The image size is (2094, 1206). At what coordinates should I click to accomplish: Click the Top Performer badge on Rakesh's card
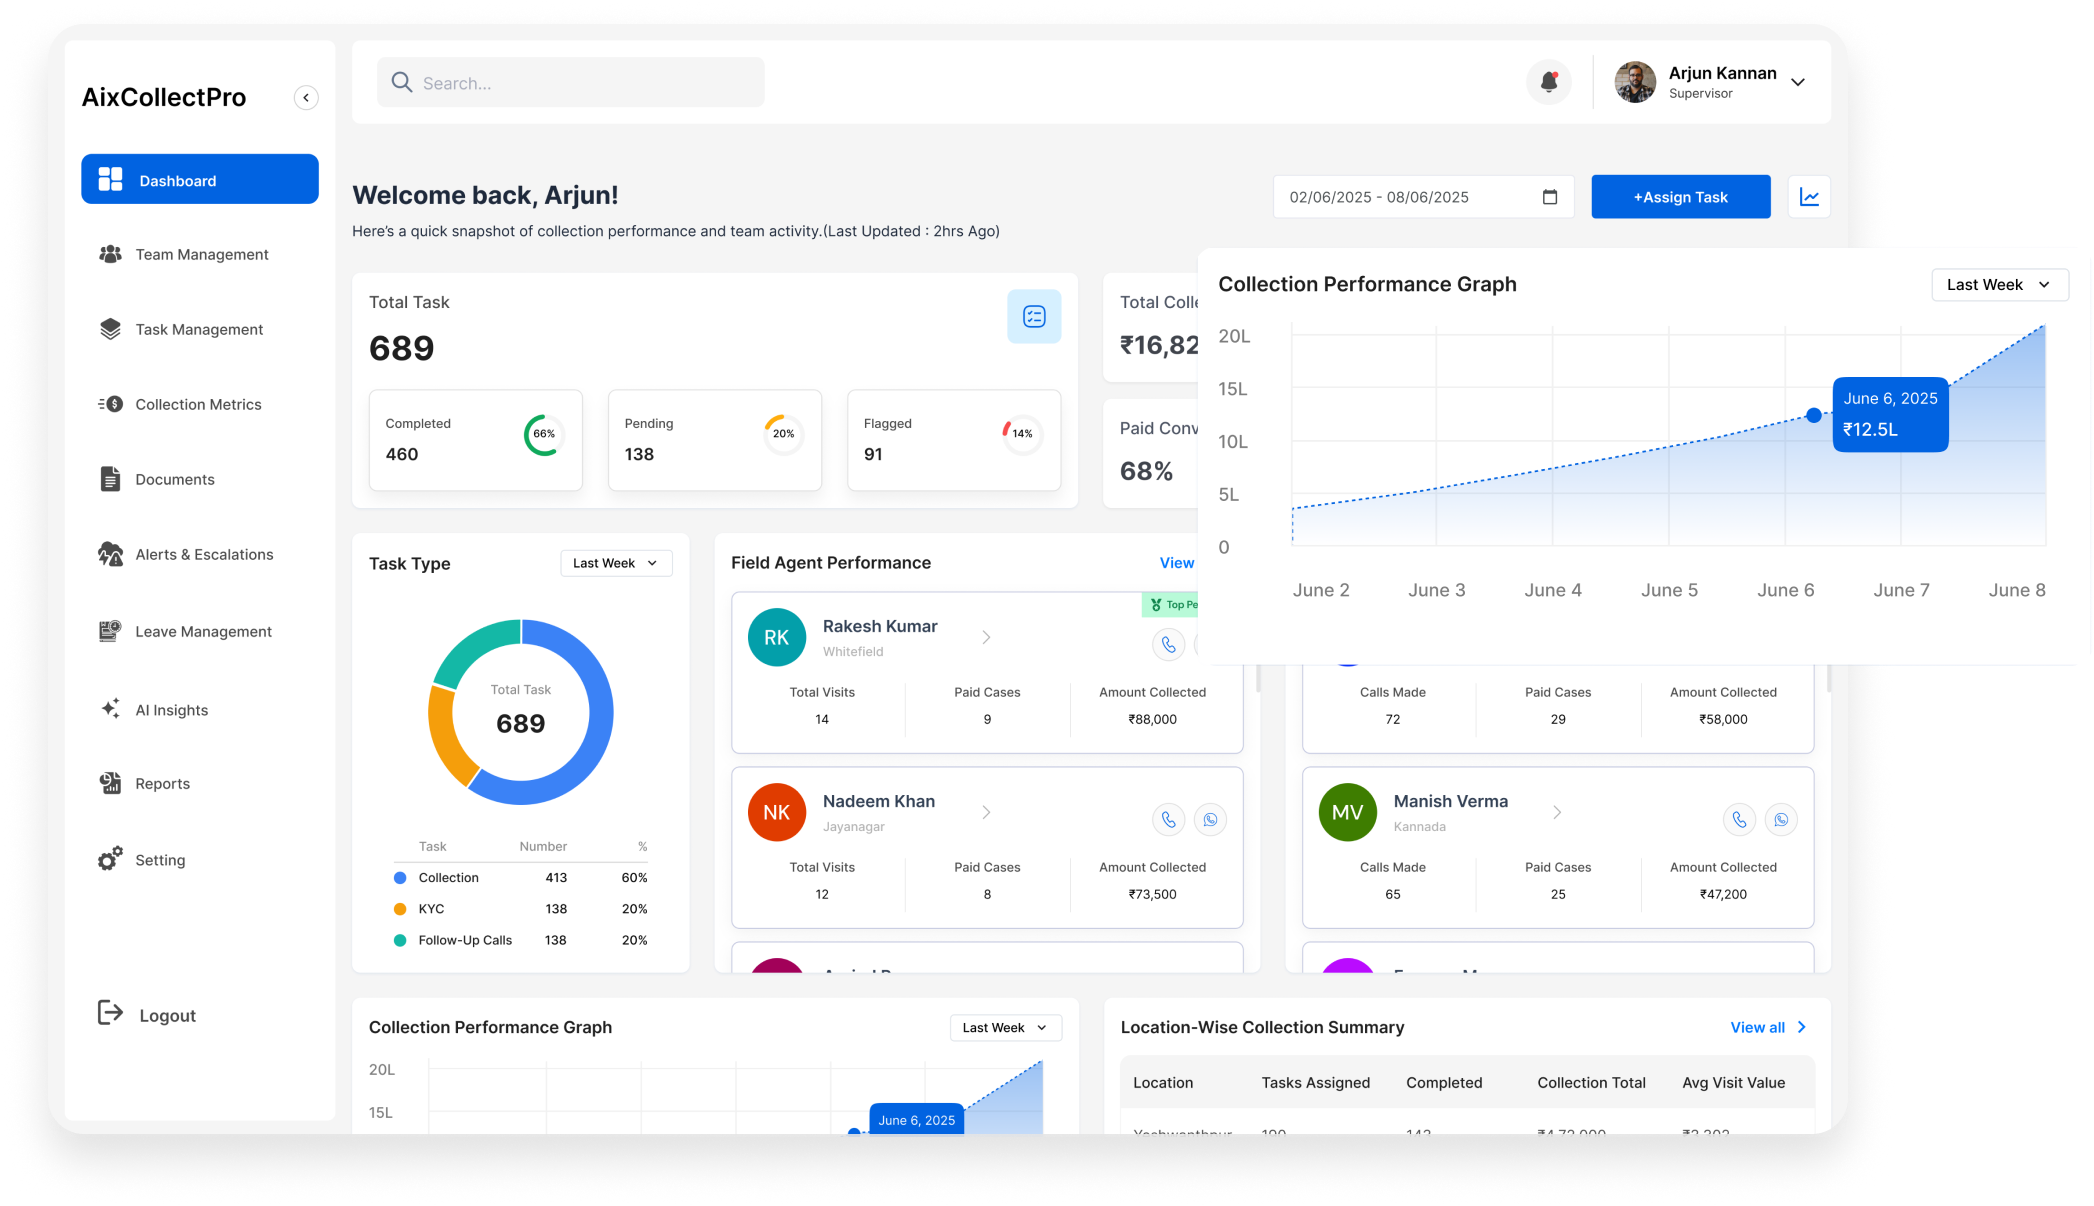click(x=1171, y=605)
